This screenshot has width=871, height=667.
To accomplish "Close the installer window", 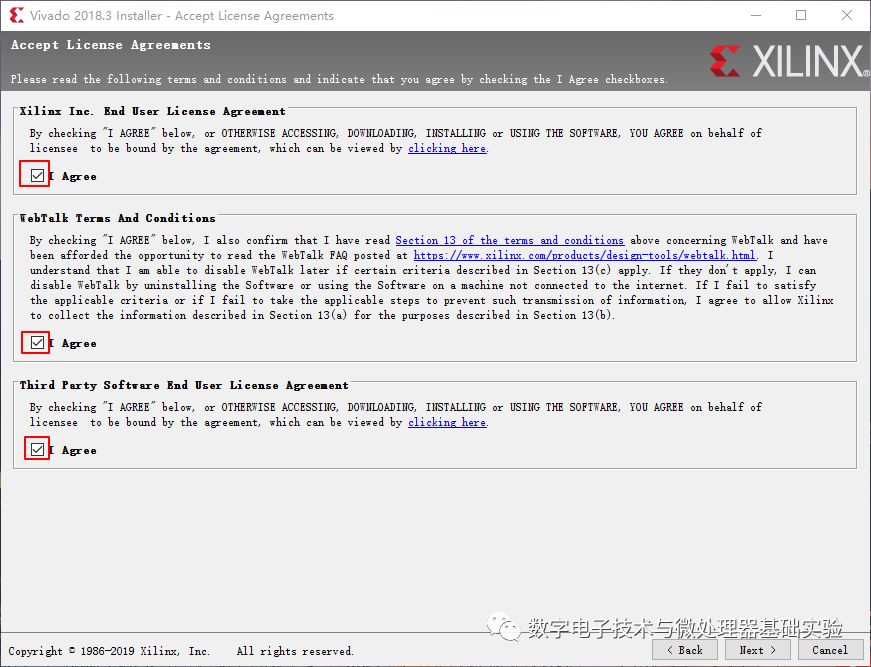I will point(847,15).
